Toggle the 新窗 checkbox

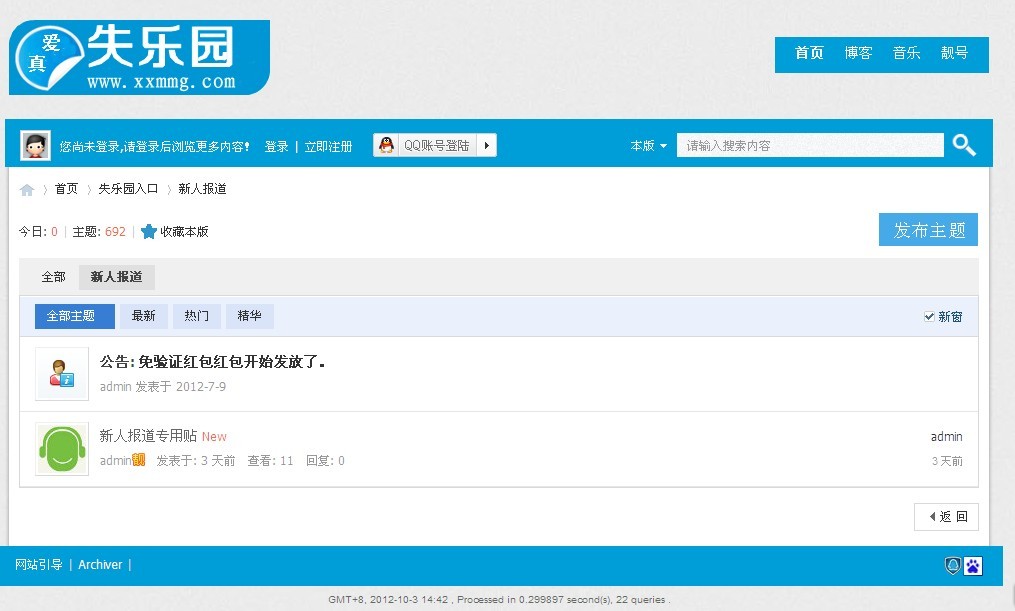(x=929, y=317)
